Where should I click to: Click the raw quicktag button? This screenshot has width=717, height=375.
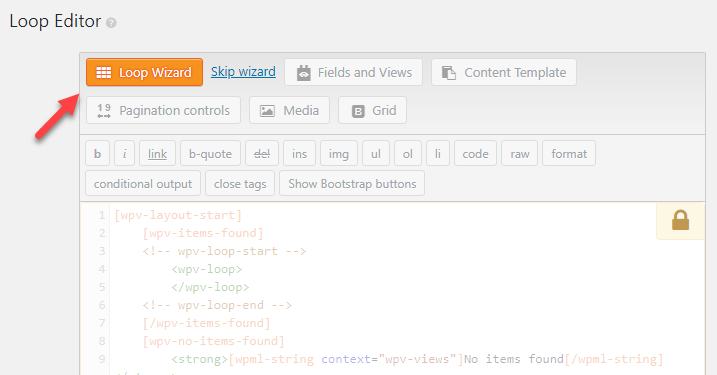point(520,154)
